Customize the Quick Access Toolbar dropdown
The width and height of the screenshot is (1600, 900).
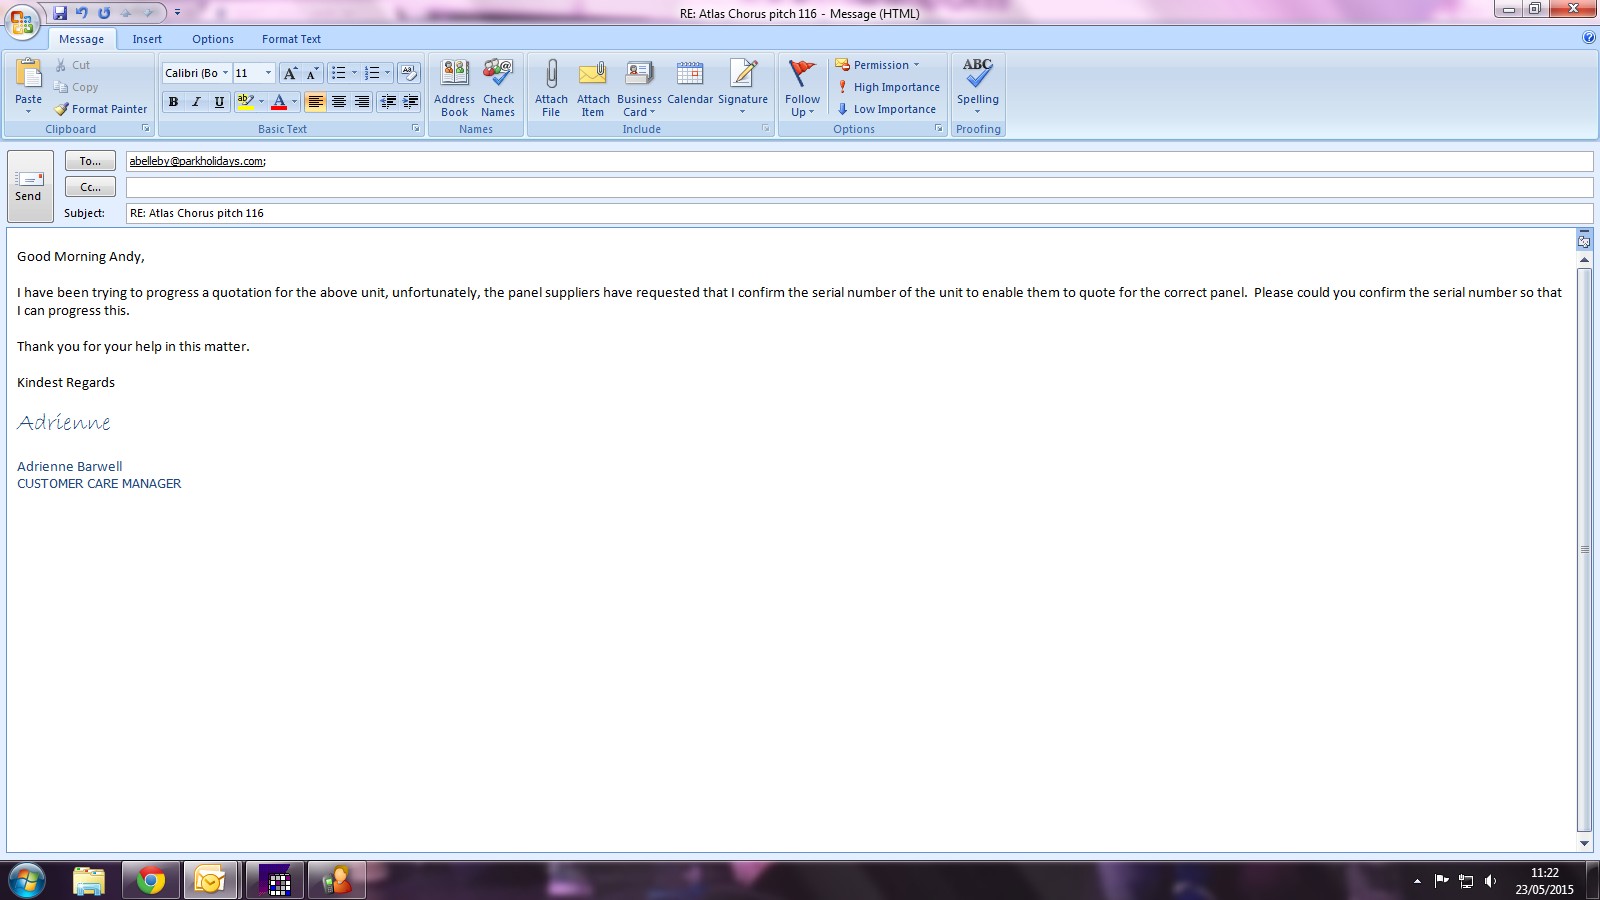point(177,13)
